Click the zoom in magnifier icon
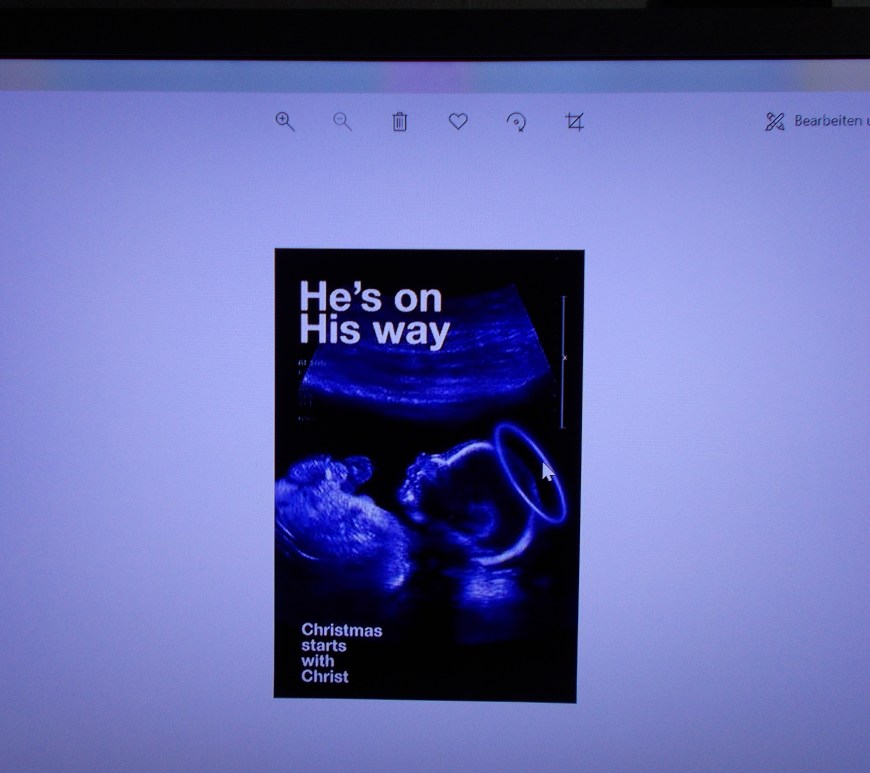870x773 pixels. [x=285, y=122]
